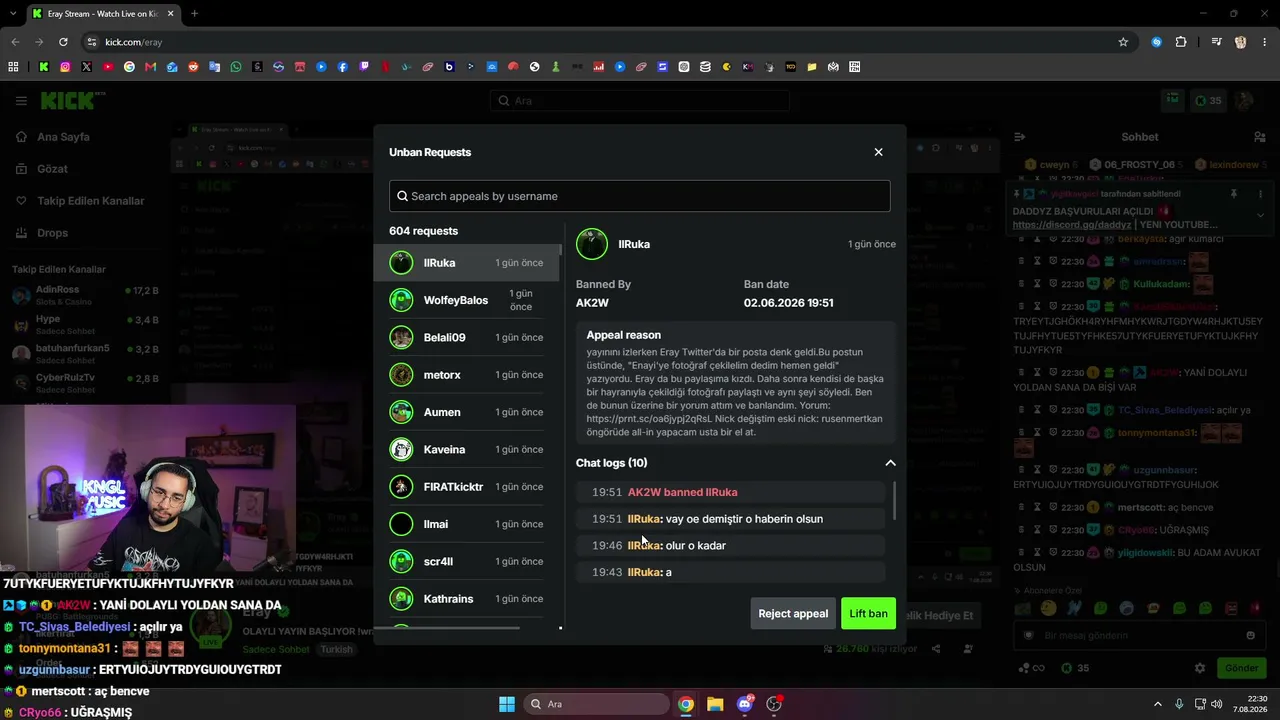Open the X (Twitter) bookmark
The image size is (1280, 720).
point(87,67)
